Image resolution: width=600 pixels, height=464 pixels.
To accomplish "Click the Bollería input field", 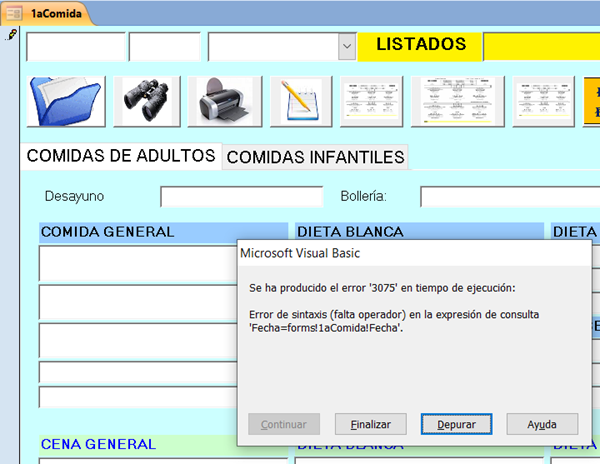I will (x=510, y=197).
